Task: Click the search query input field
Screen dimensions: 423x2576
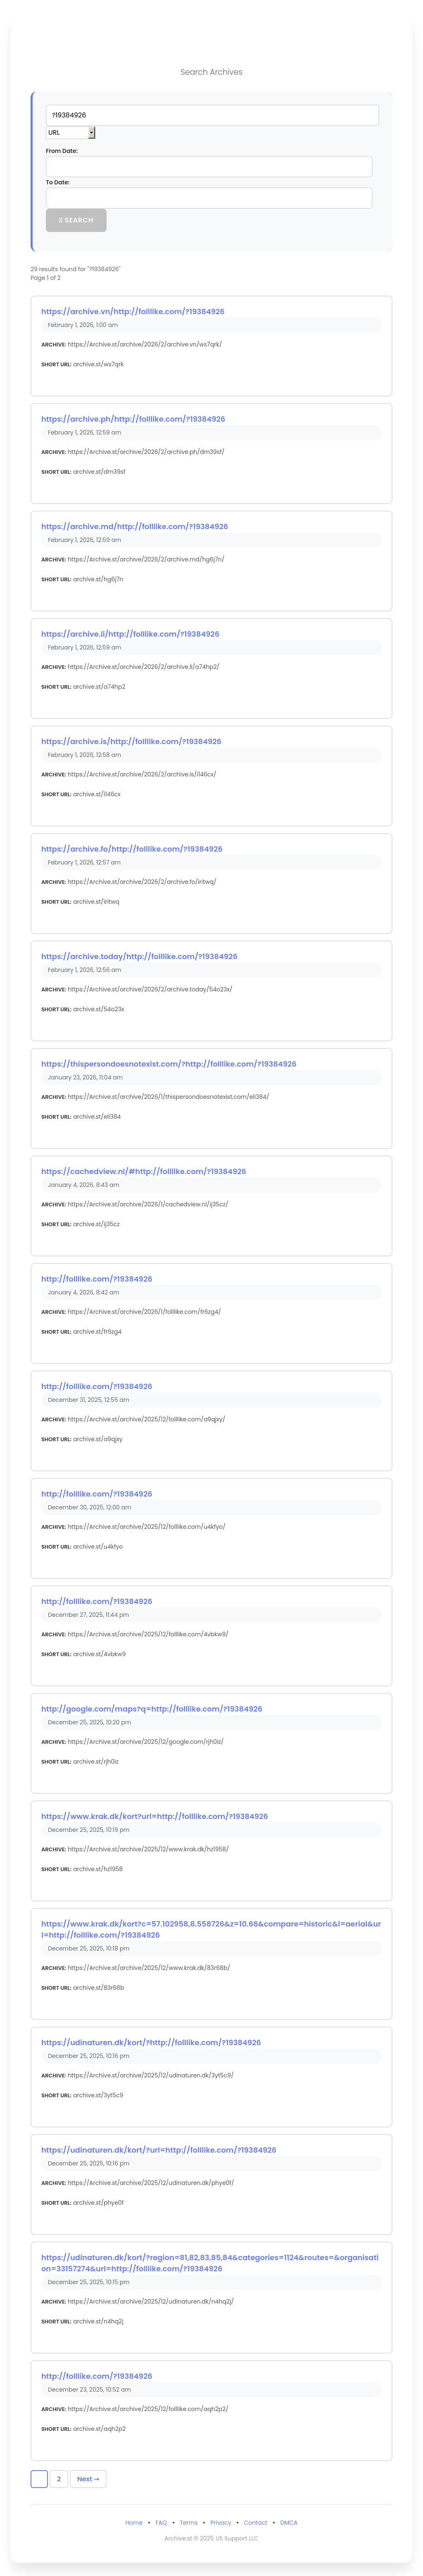Action: (211, 115)
